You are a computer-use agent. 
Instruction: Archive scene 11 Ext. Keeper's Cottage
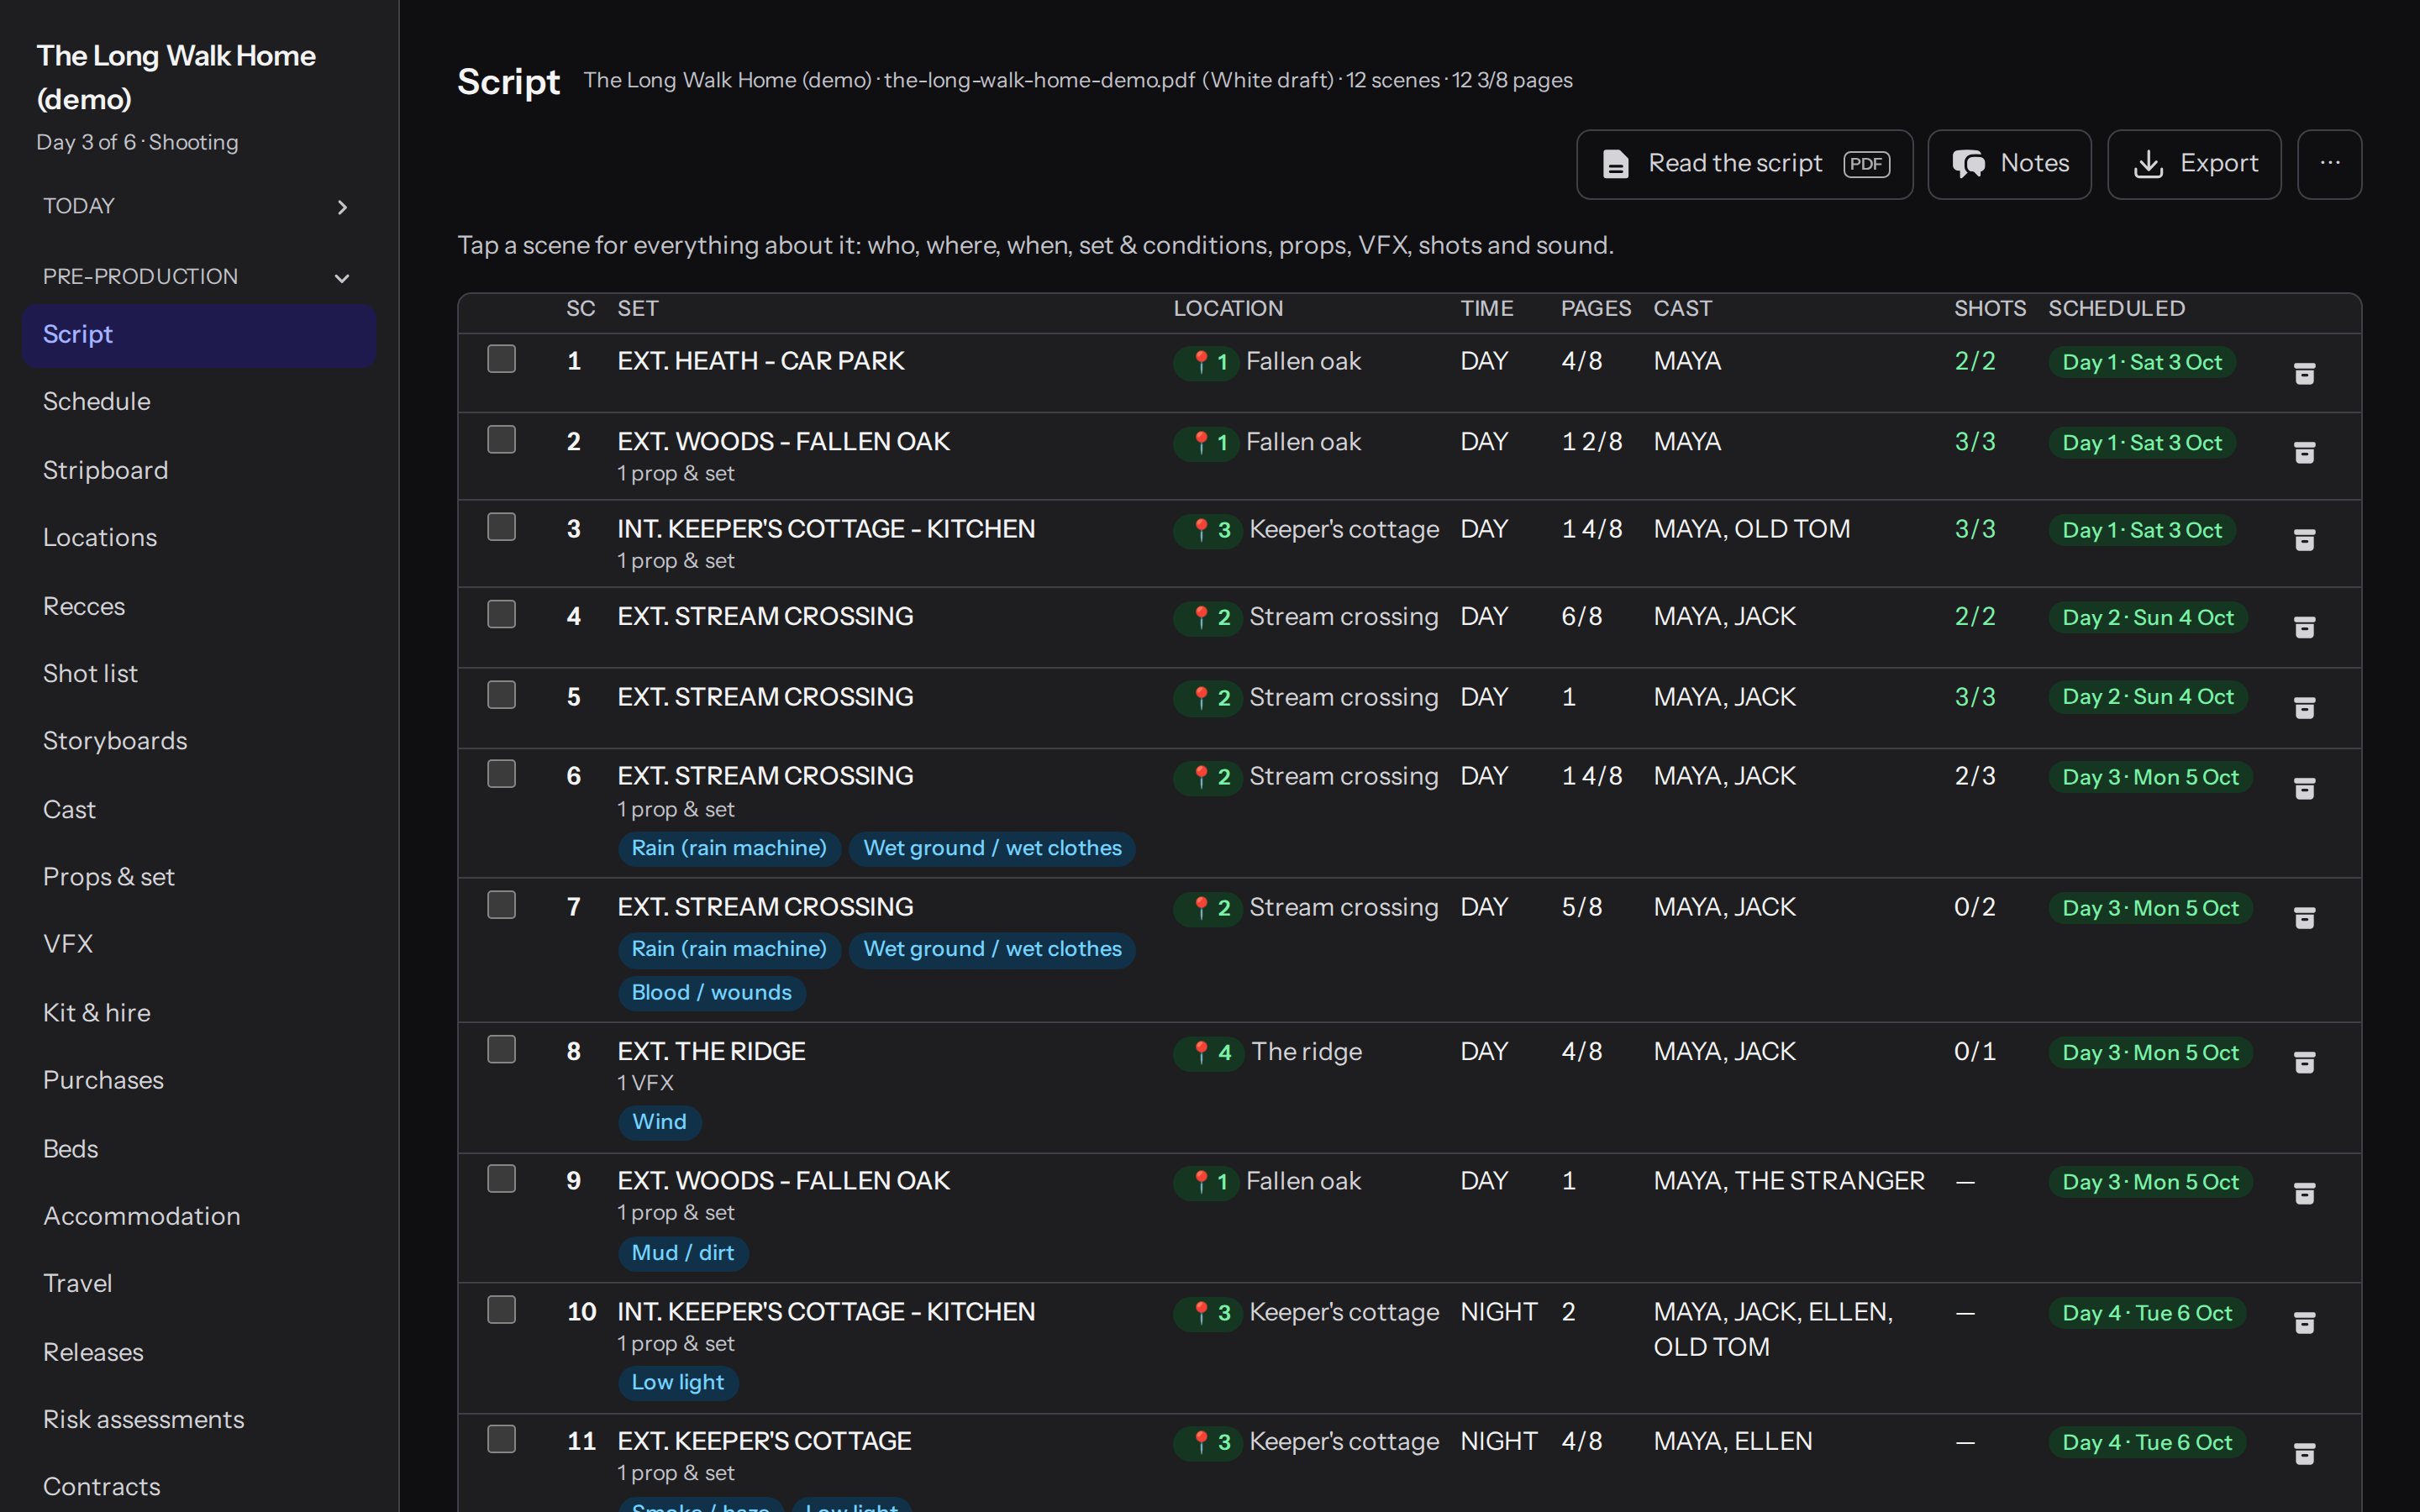pyautogui.click(x=2304, y=1453)
